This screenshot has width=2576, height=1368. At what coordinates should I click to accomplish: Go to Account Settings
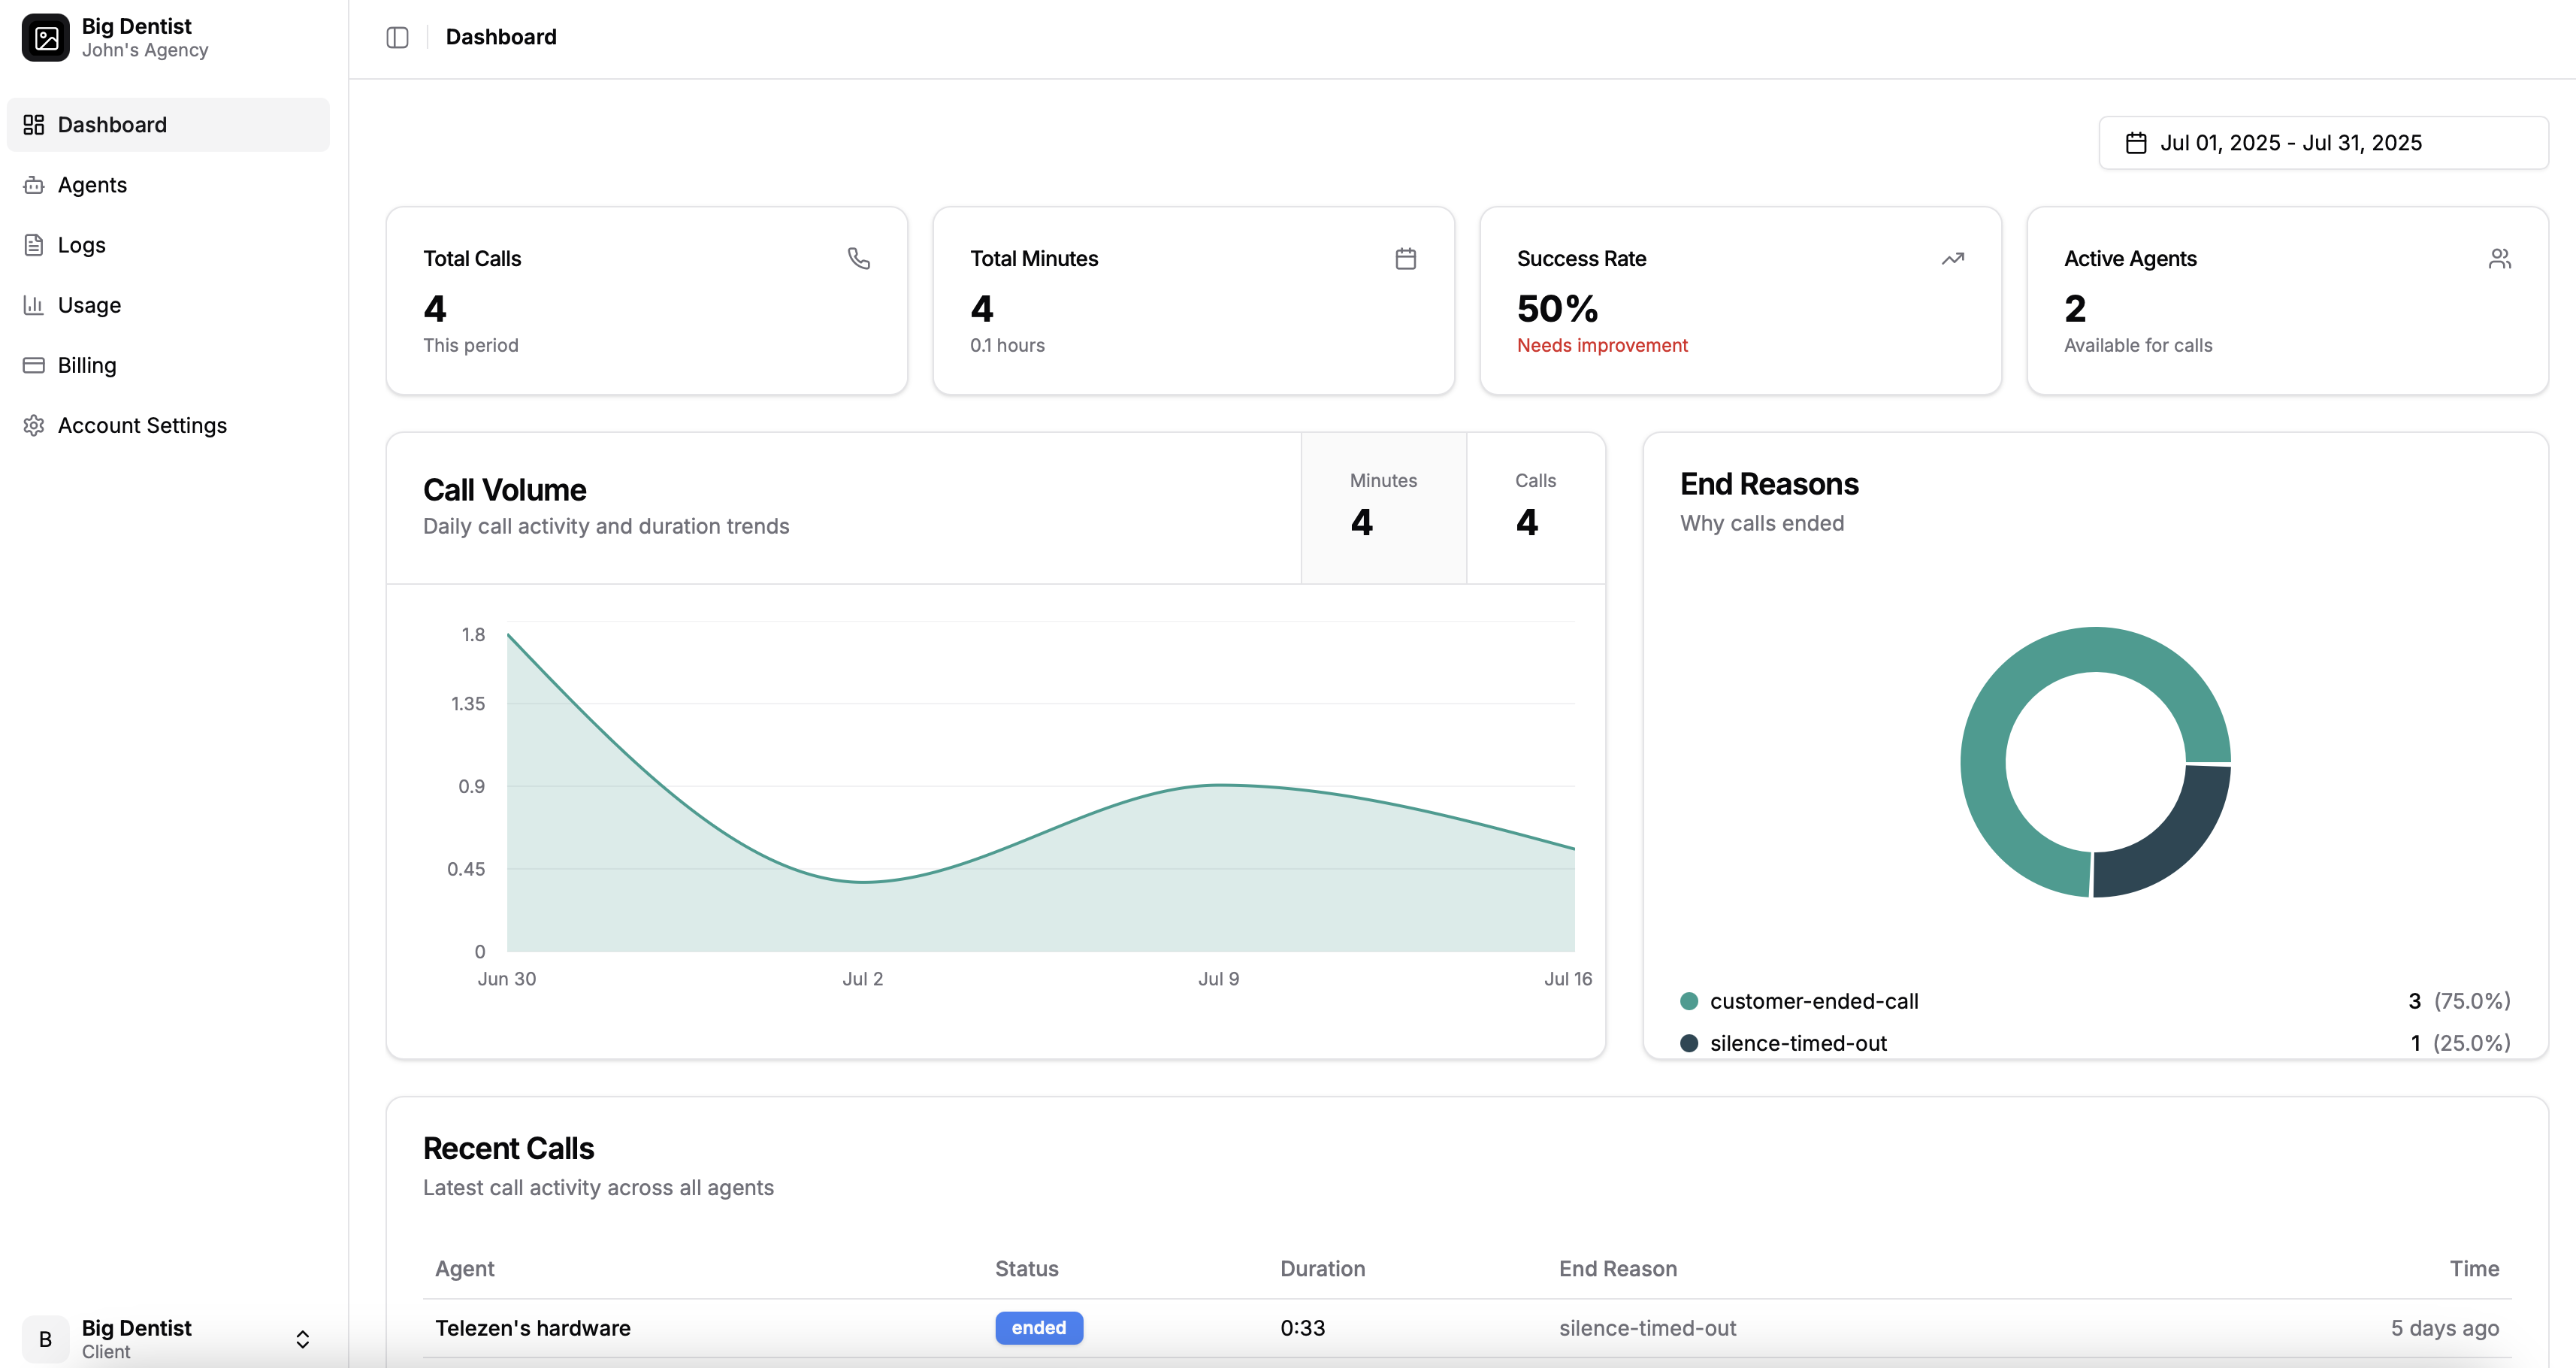click(142, 425)
